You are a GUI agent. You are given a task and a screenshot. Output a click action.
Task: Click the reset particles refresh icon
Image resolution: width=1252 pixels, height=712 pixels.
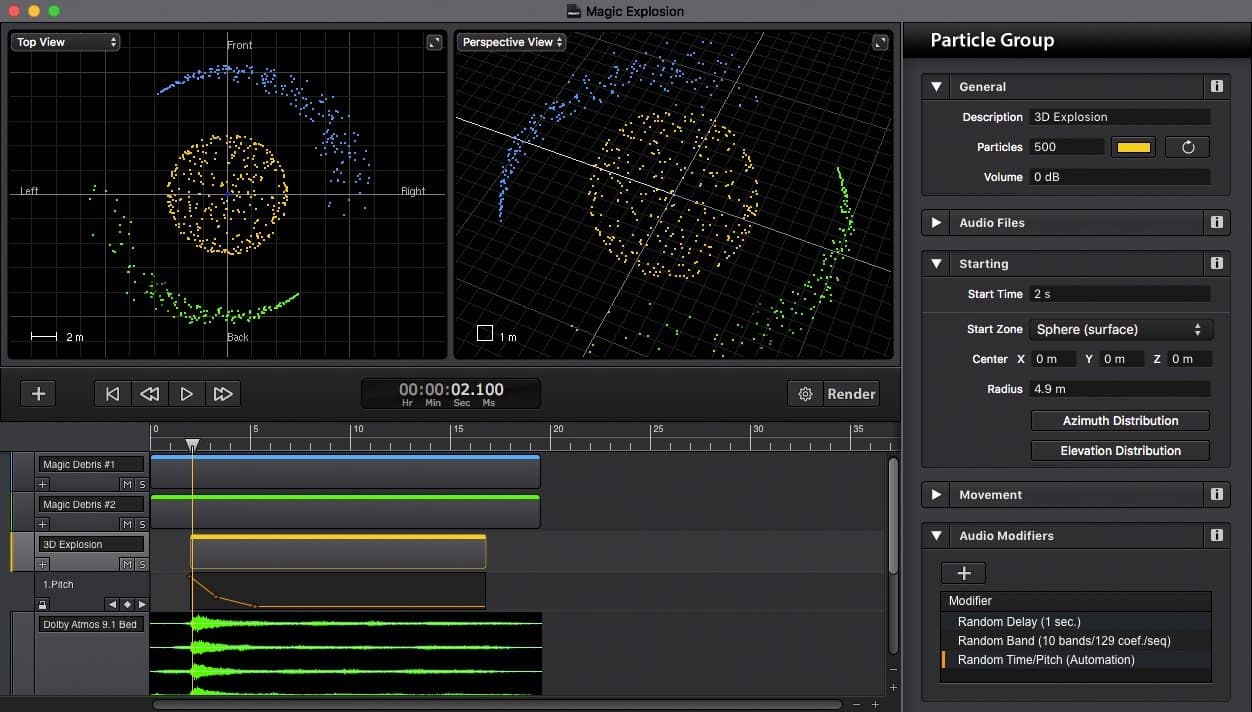(1188, 147)
